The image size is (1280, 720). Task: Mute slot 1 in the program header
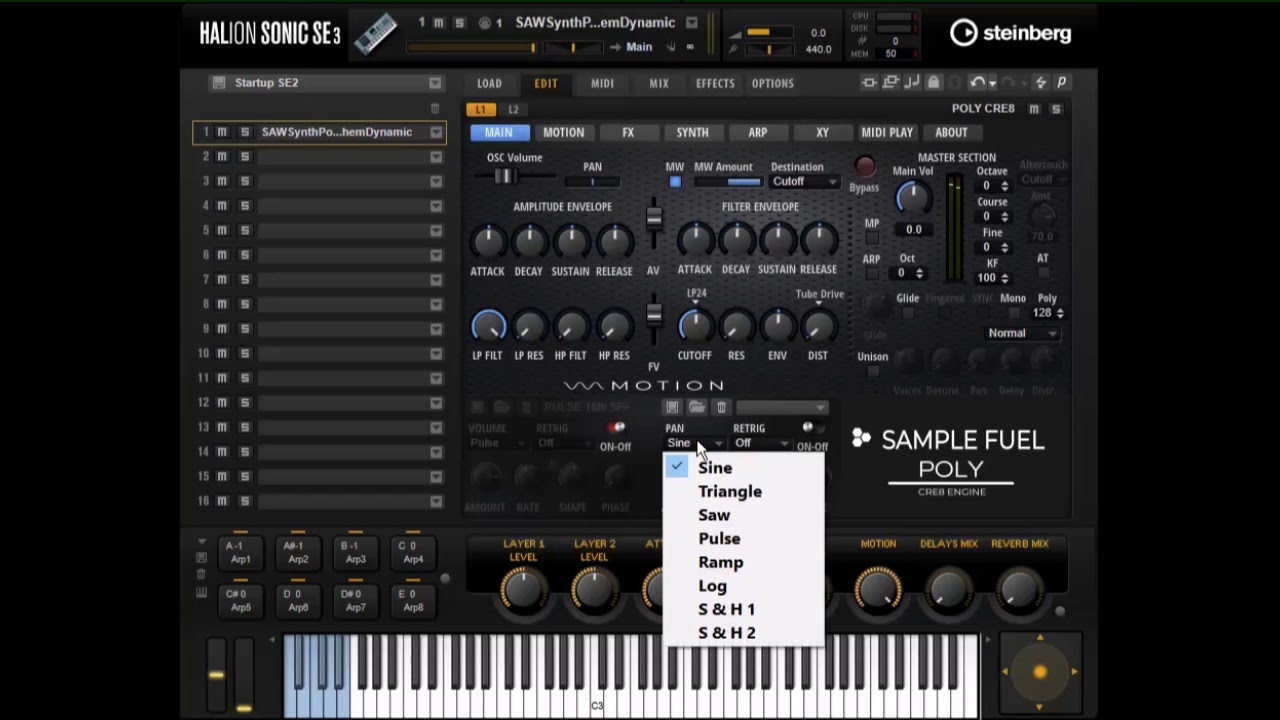[440, 23]
